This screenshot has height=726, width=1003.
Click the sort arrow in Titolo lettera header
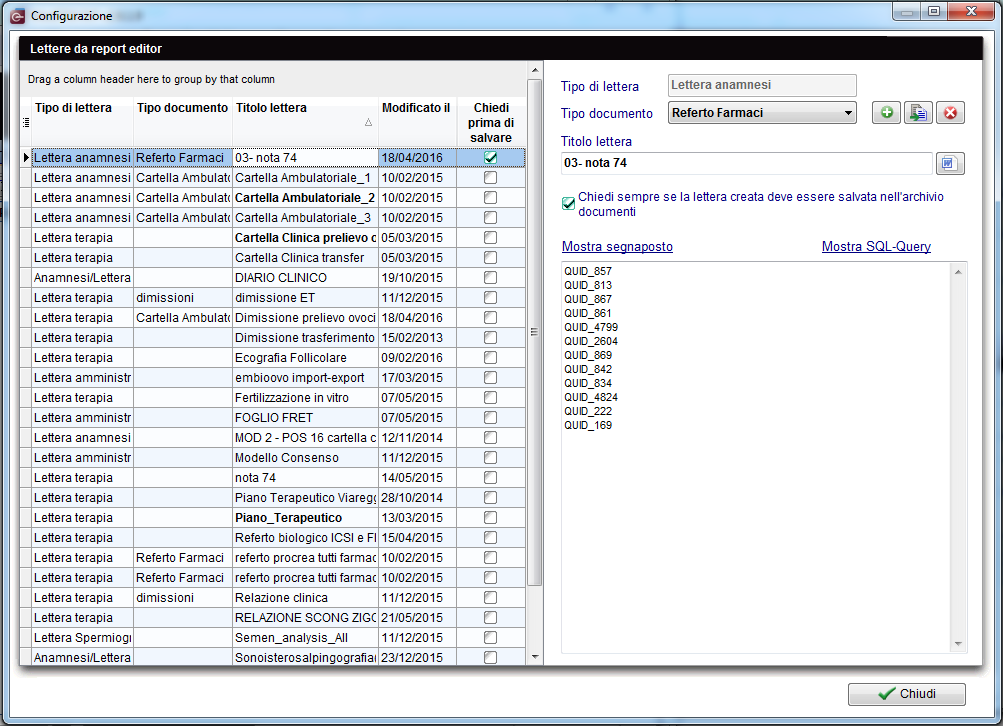368,122
